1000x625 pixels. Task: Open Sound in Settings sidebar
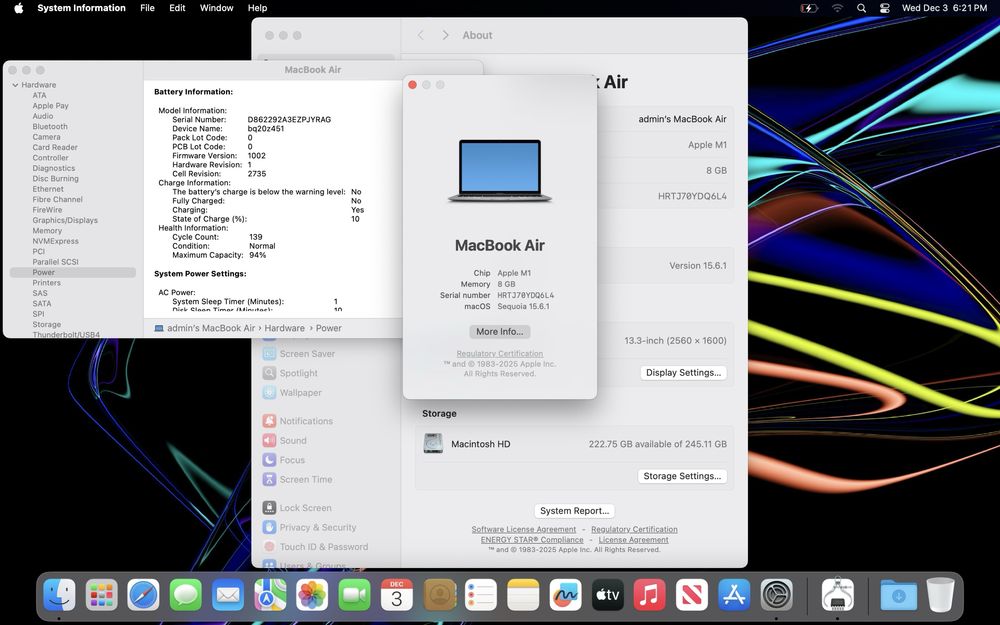284,441
